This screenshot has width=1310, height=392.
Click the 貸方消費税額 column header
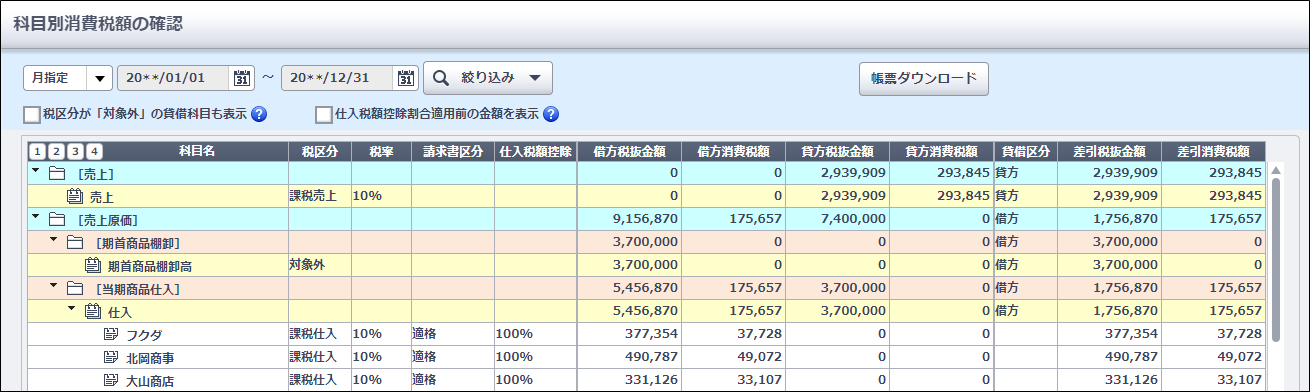pyautogui.click(x=941, y=152)
